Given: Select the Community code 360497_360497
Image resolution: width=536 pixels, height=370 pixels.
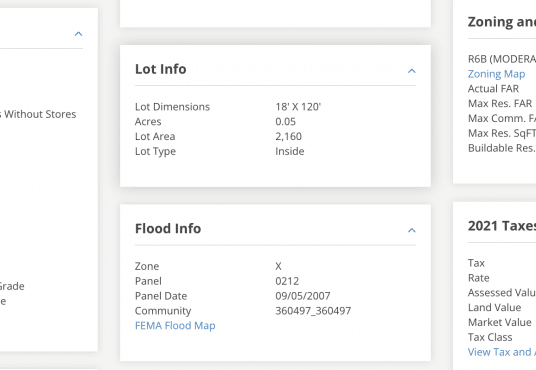Looking at the screenshot, I should click(x=313, y=311).
